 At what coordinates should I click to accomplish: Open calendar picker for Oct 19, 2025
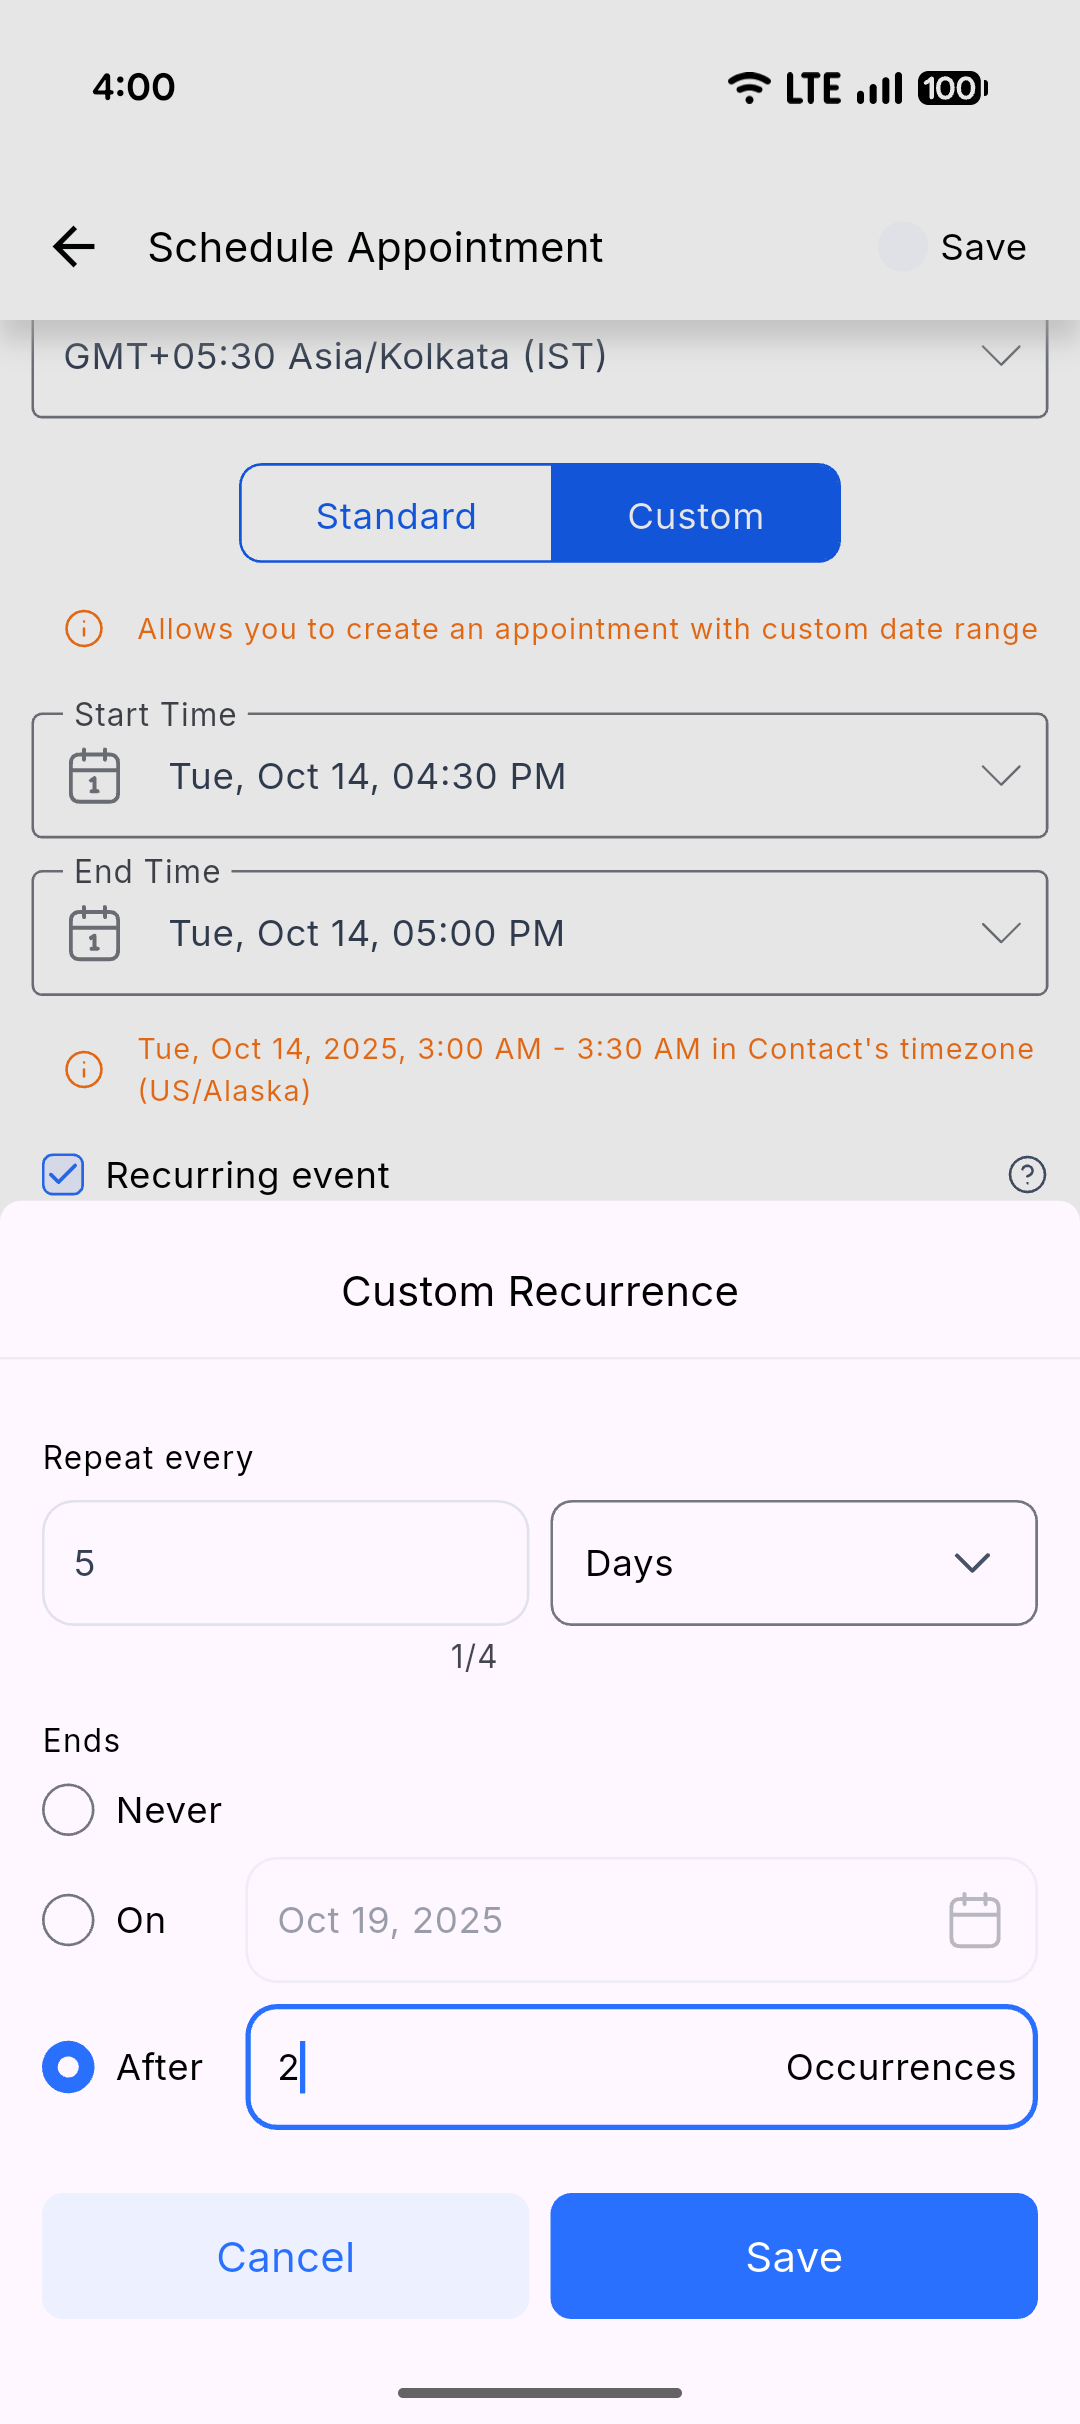pyautogui.click(x=974, y=1920)
